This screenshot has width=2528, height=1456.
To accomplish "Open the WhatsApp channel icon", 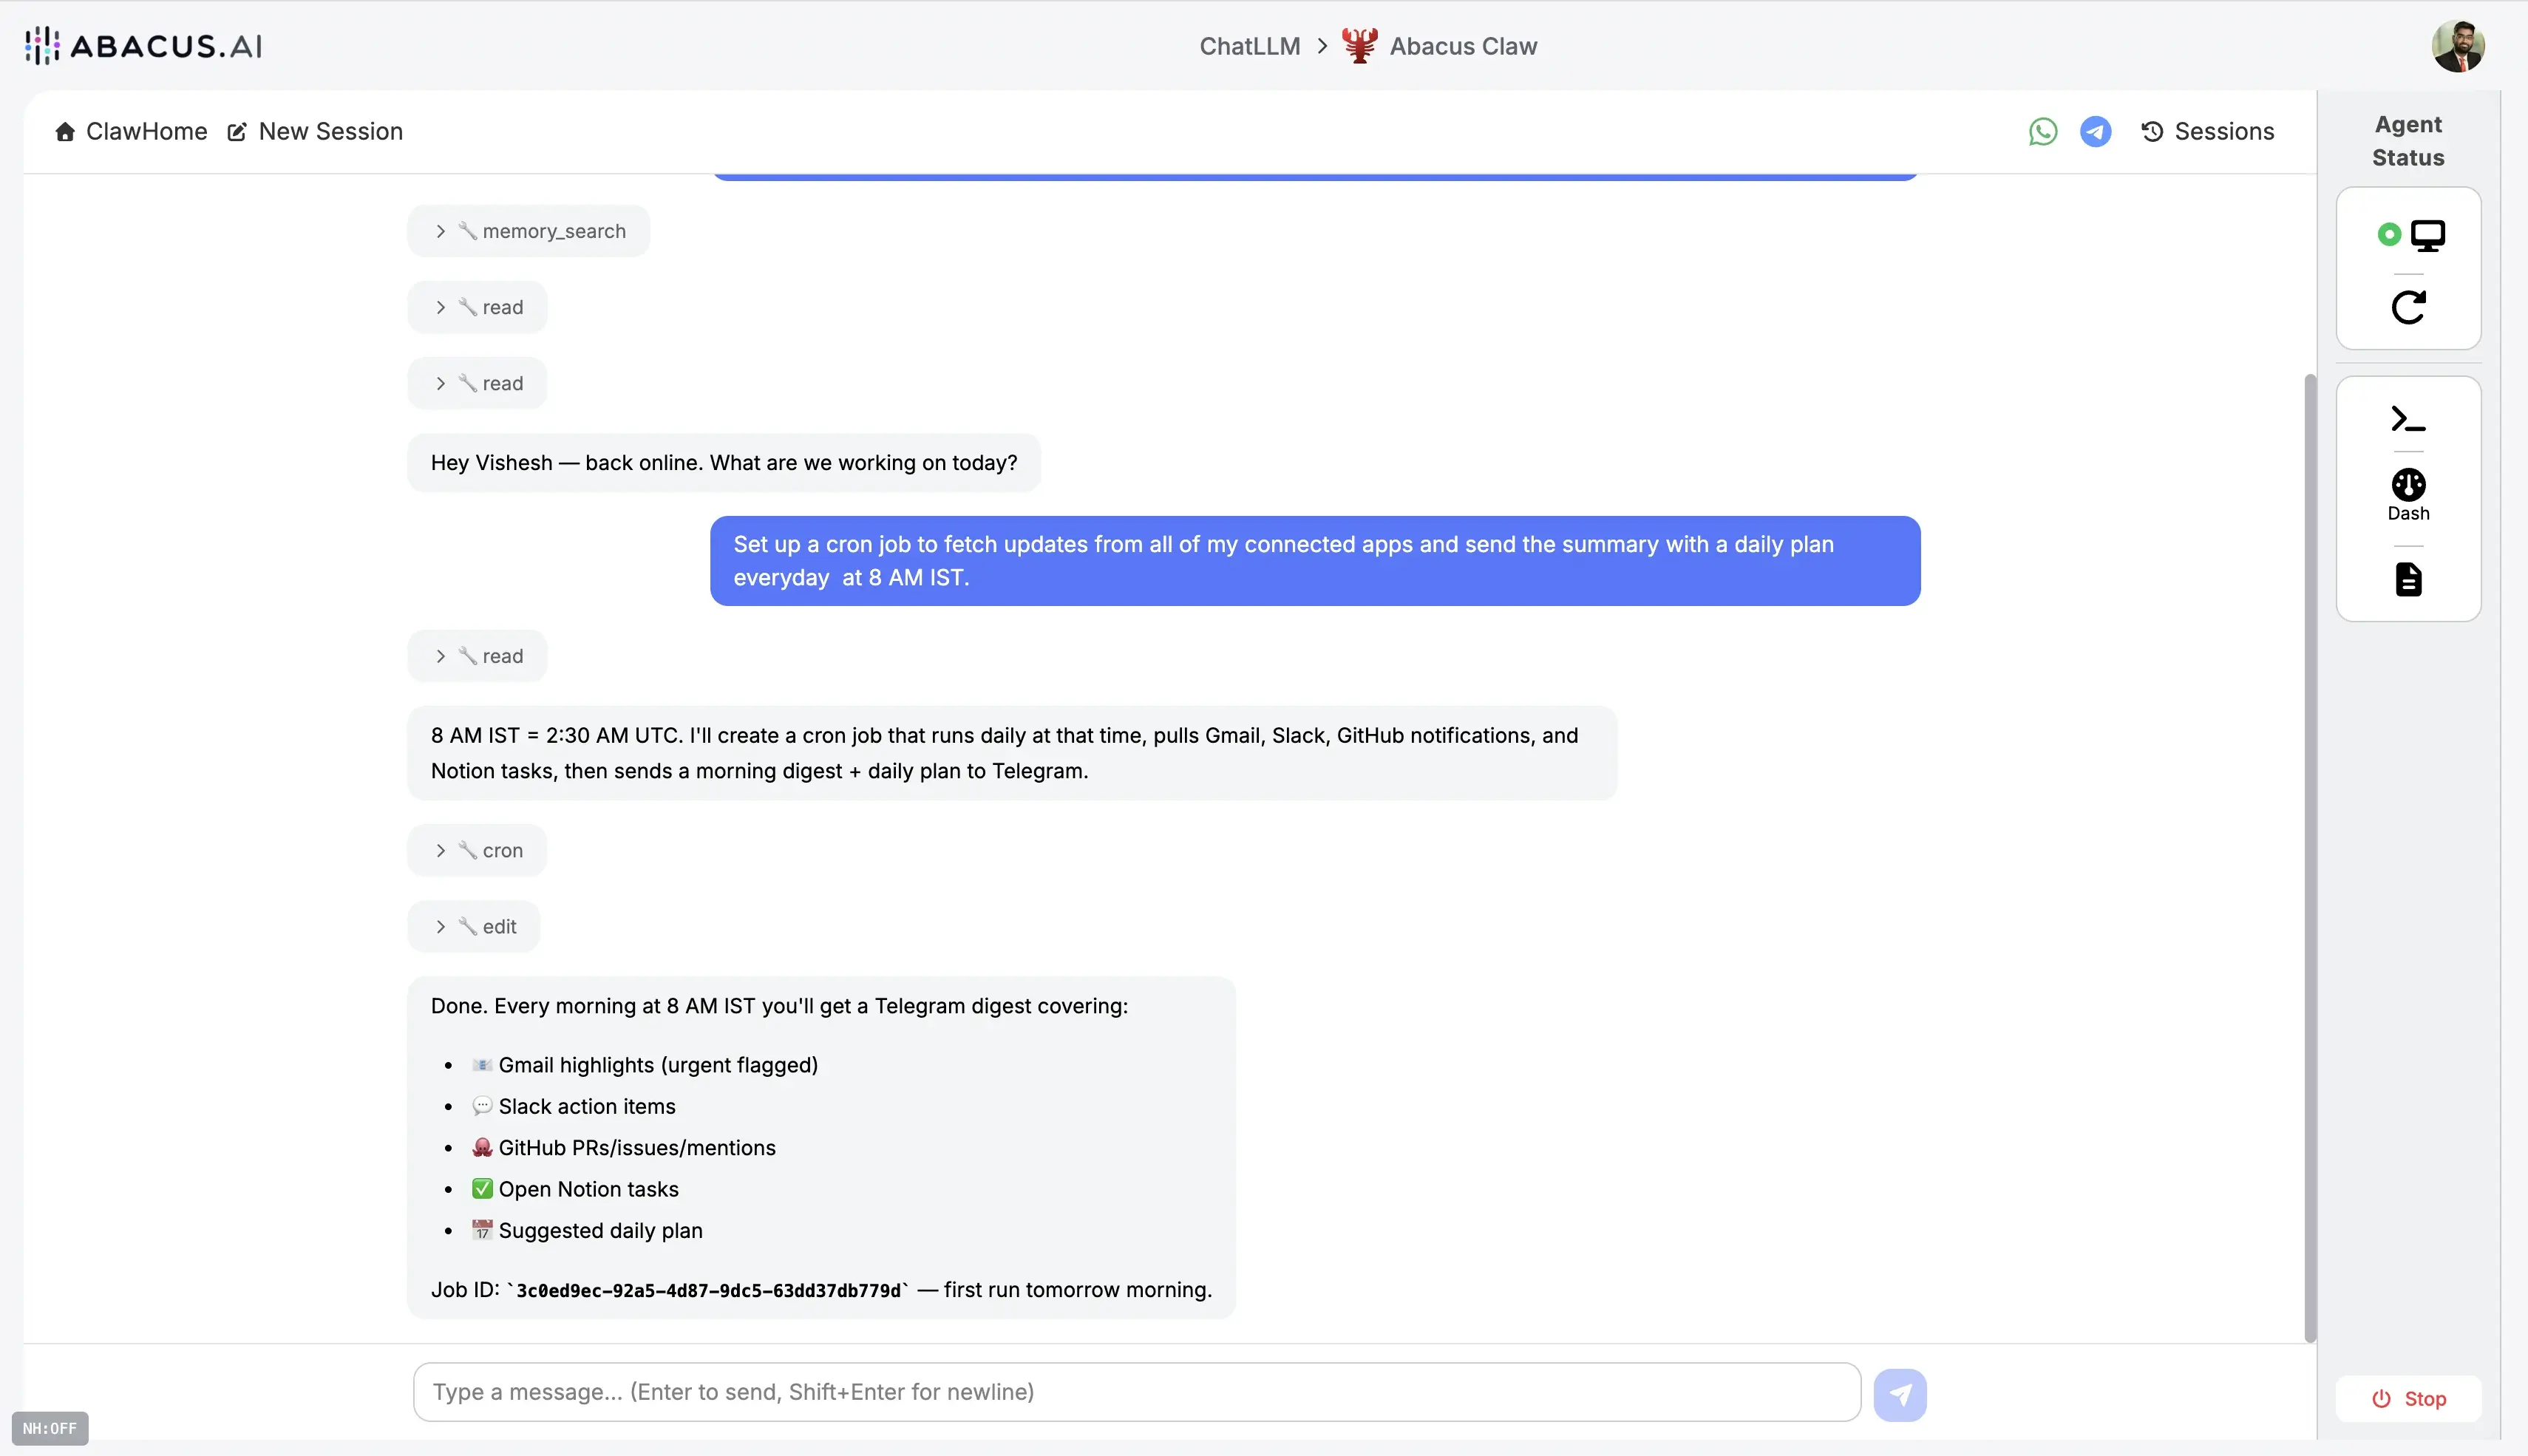I will click(2043, 131).
